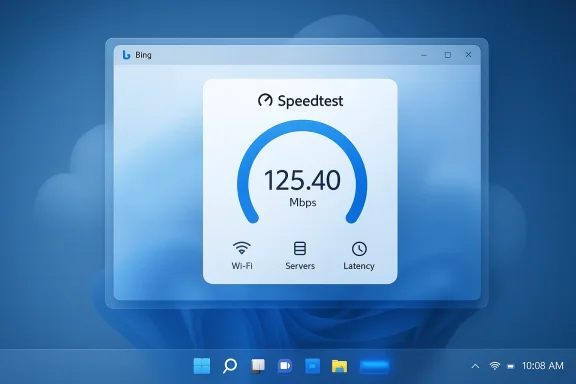
Task: Click the Speedtest gauge icon
Action: [x=265, y=100]
